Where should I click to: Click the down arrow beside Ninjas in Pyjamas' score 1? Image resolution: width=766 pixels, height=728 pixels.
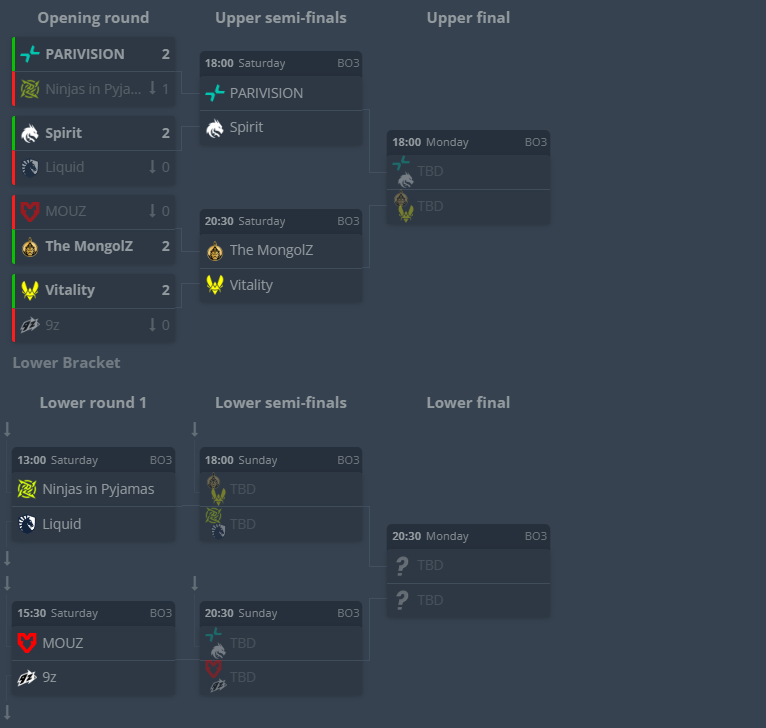(153, 89)
